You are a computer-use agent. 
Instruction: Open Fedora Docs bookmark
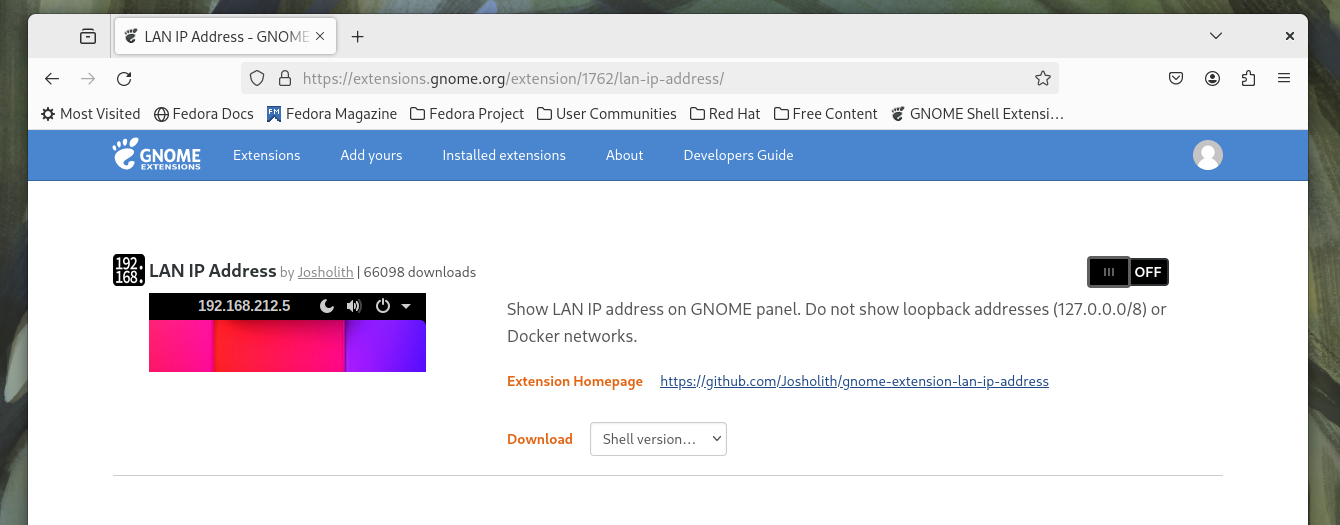pos(204,114)
